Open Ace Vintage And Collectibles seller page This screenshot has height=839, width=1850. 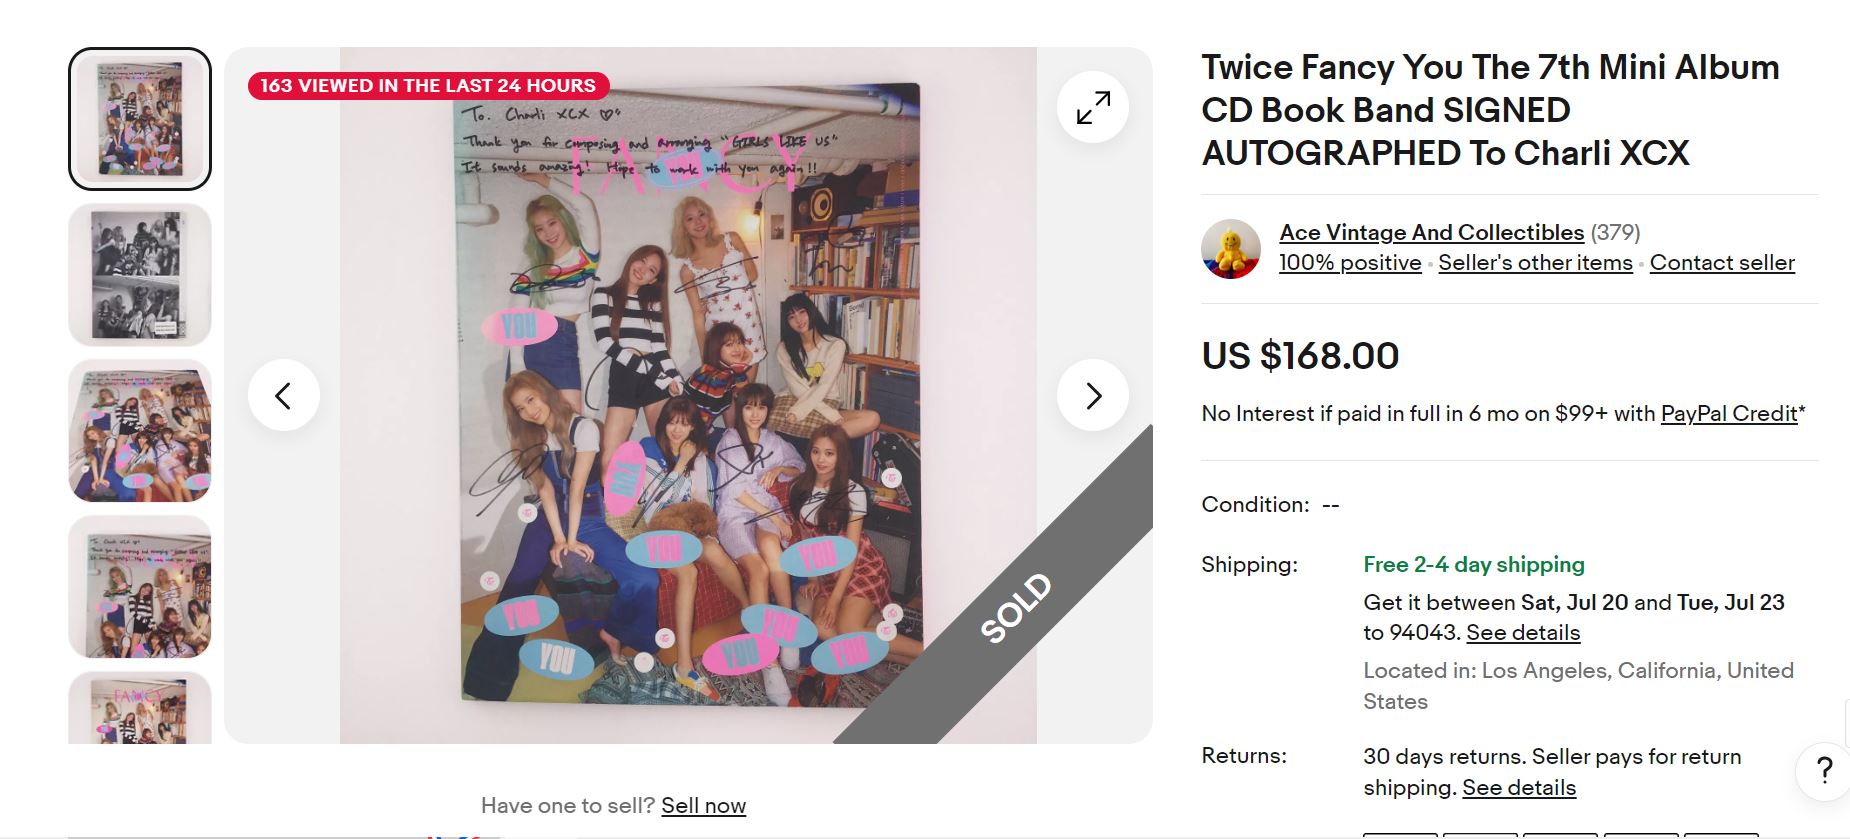pos(1431,233)
